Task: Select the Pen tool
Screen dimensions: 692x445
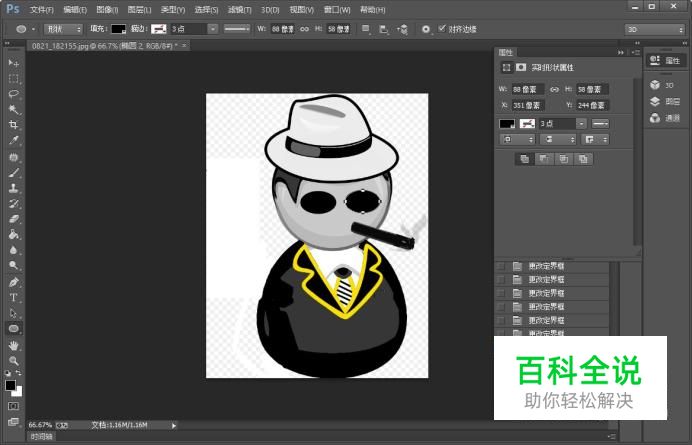Action: tap(13, 282)
